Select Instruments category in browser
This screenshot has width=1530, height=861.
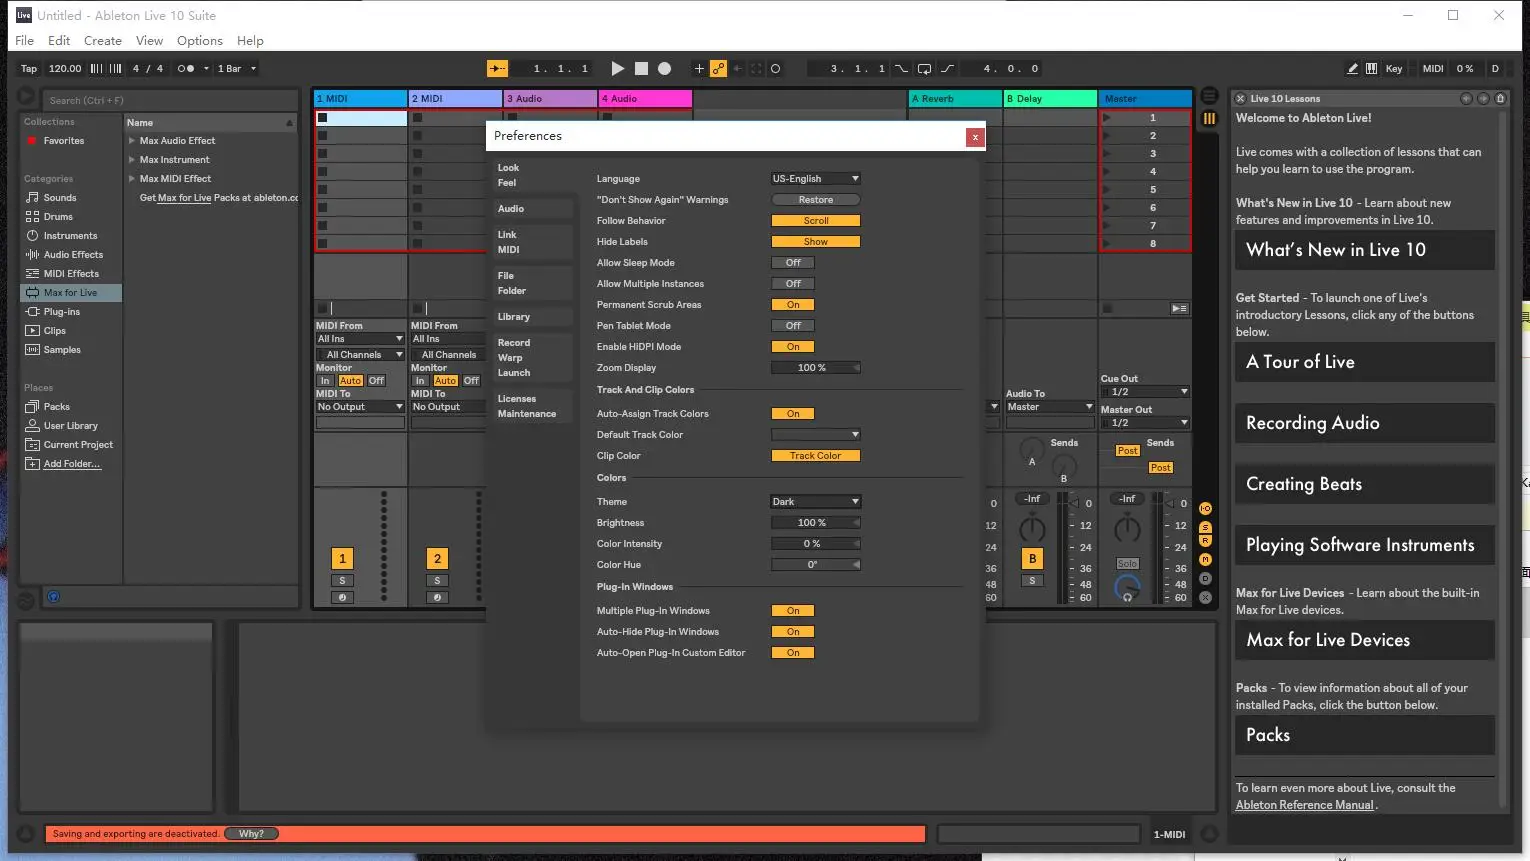(x=70, y=235)
